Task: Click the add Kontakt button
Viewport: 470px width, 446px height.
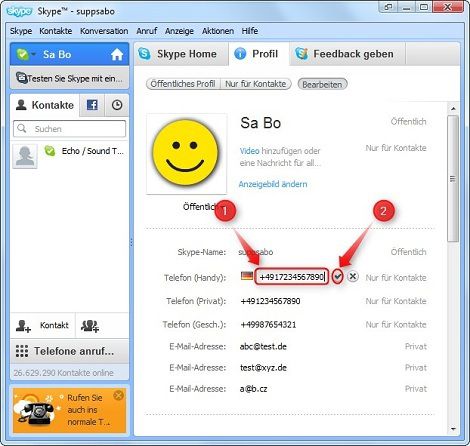Action: (x=43, y=325)
